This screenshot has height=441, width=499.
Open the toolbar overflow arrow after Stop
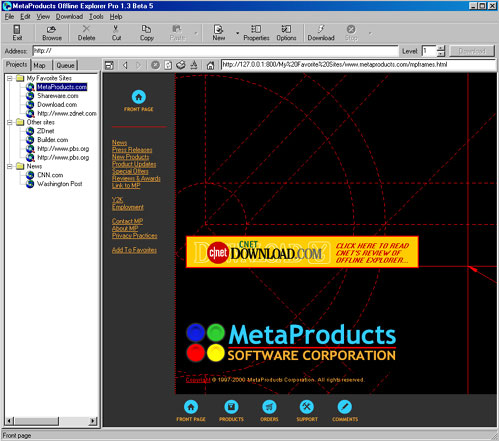point(371,33)
